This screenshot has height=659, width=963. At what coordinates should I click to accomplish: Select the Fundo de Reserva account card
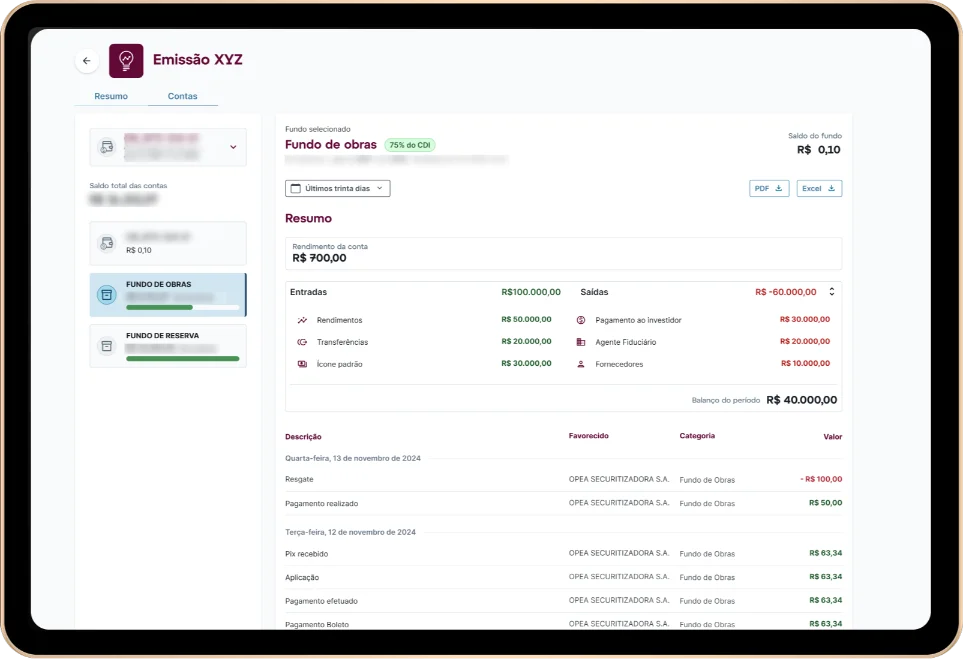click(x=168, y=346)
